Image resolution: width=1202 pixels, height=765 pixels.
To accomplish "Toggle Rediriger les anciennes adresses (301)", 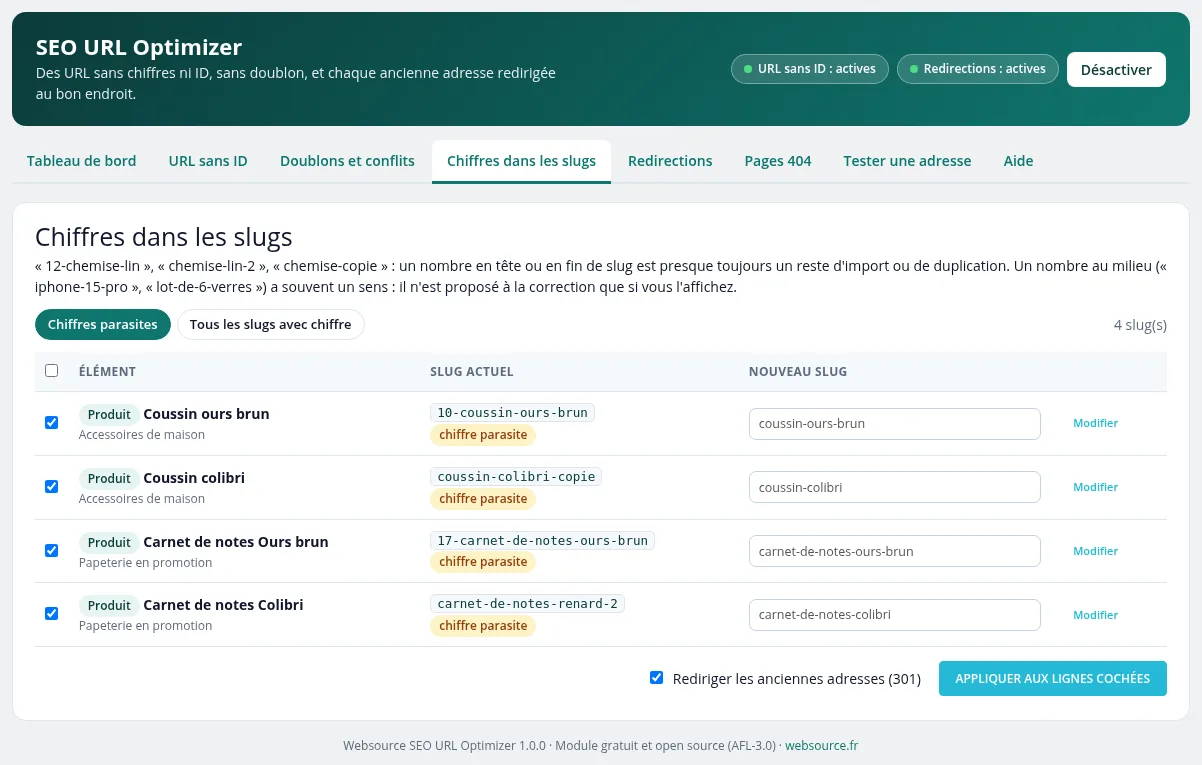I will pyautogui.click(x=657, y=678).
